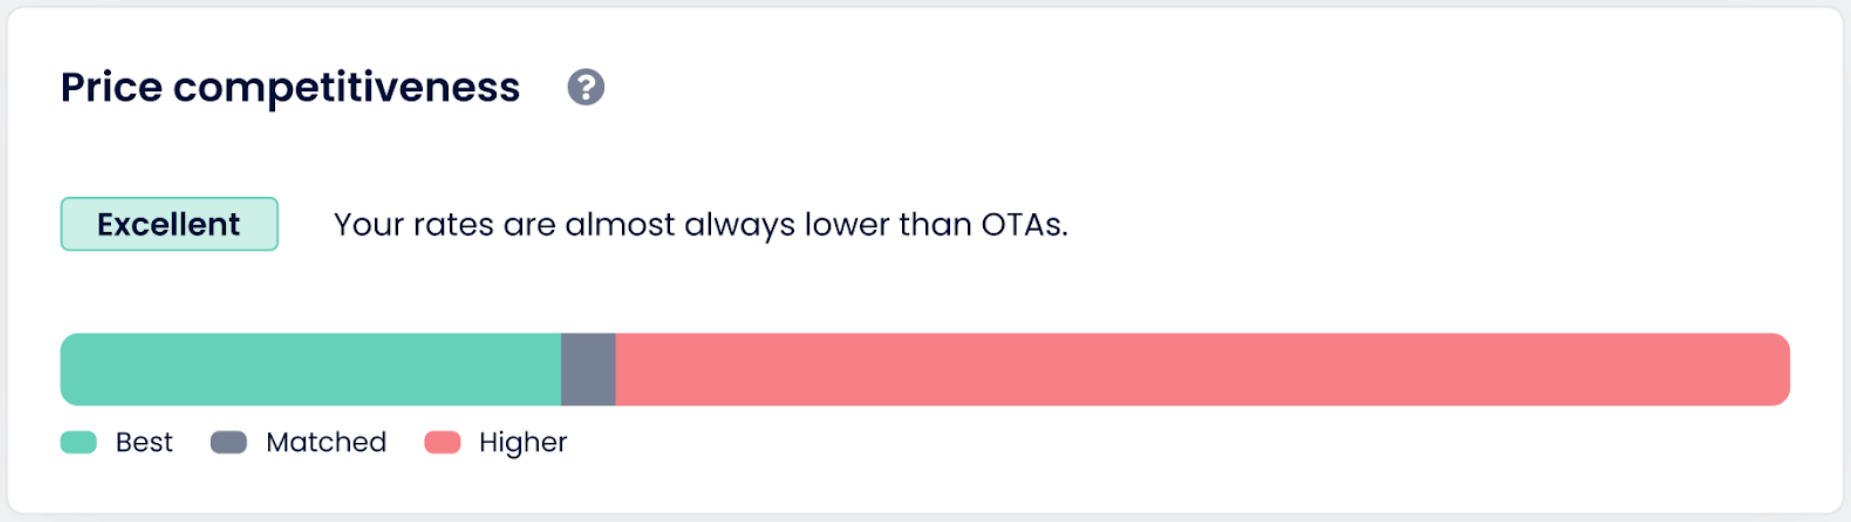Click the word OTAs in the description
Screen dimensions: 1851x522
(x=1024, y=224)
